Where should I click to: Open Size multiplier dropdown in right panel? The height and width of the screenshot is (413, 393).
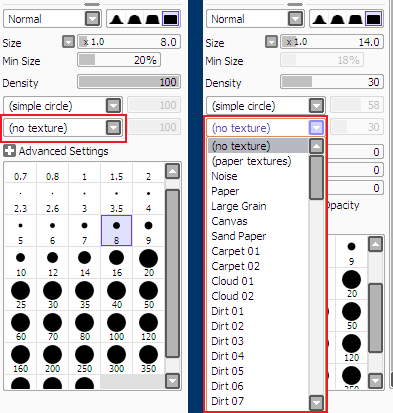pos(271,42)
